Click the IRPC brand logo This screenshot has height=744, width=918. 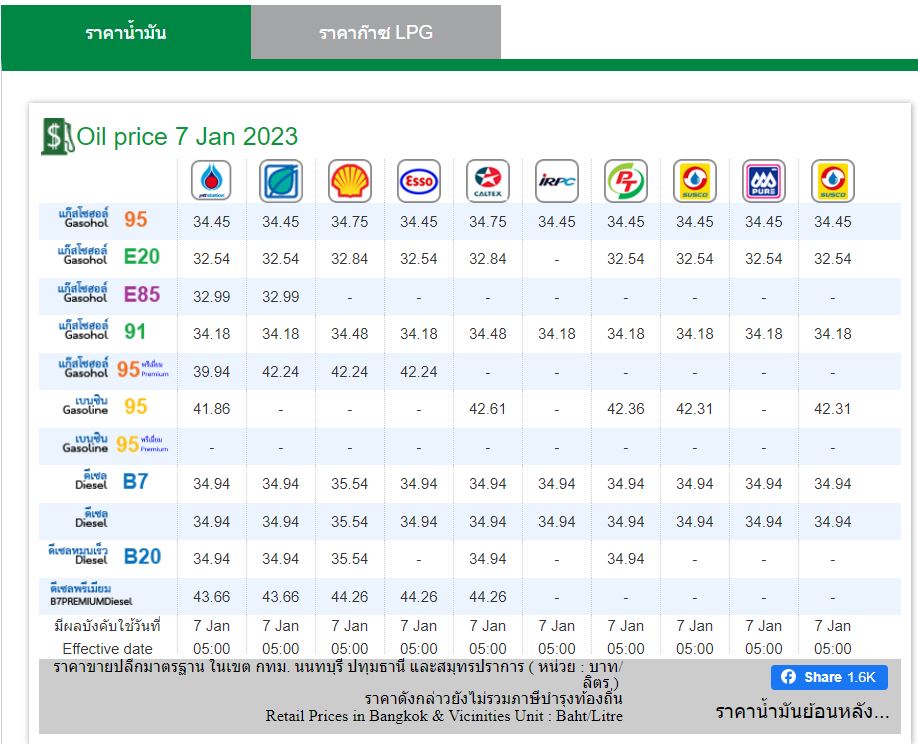click(x=557, y=181)
